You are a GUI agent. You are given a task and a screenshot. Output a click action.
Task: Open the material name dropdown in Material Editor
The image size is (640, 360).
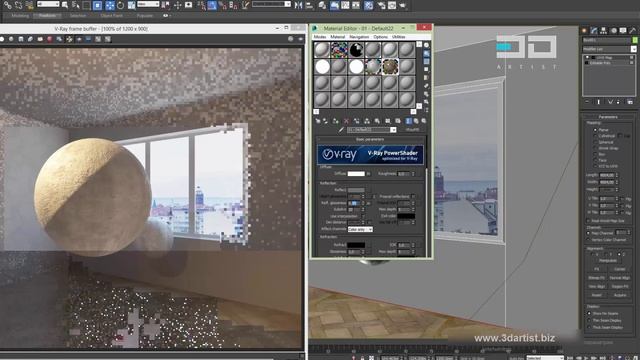[x=393, y=130]
